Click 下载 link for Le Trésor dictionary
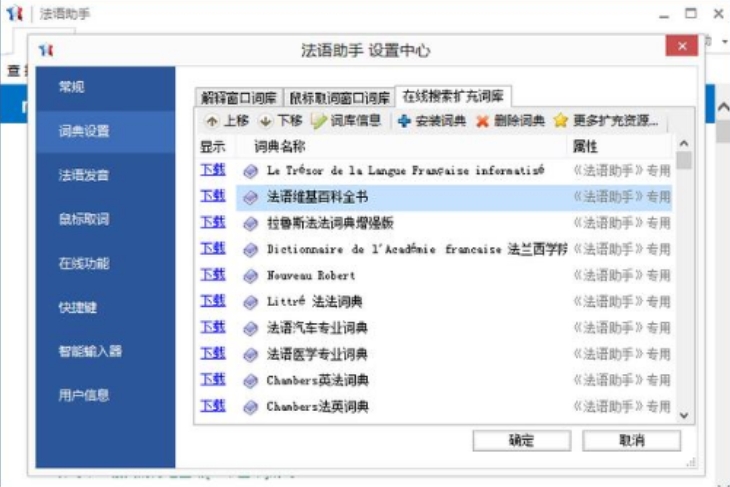The image size is (730, 487). [x=213, y=170]
